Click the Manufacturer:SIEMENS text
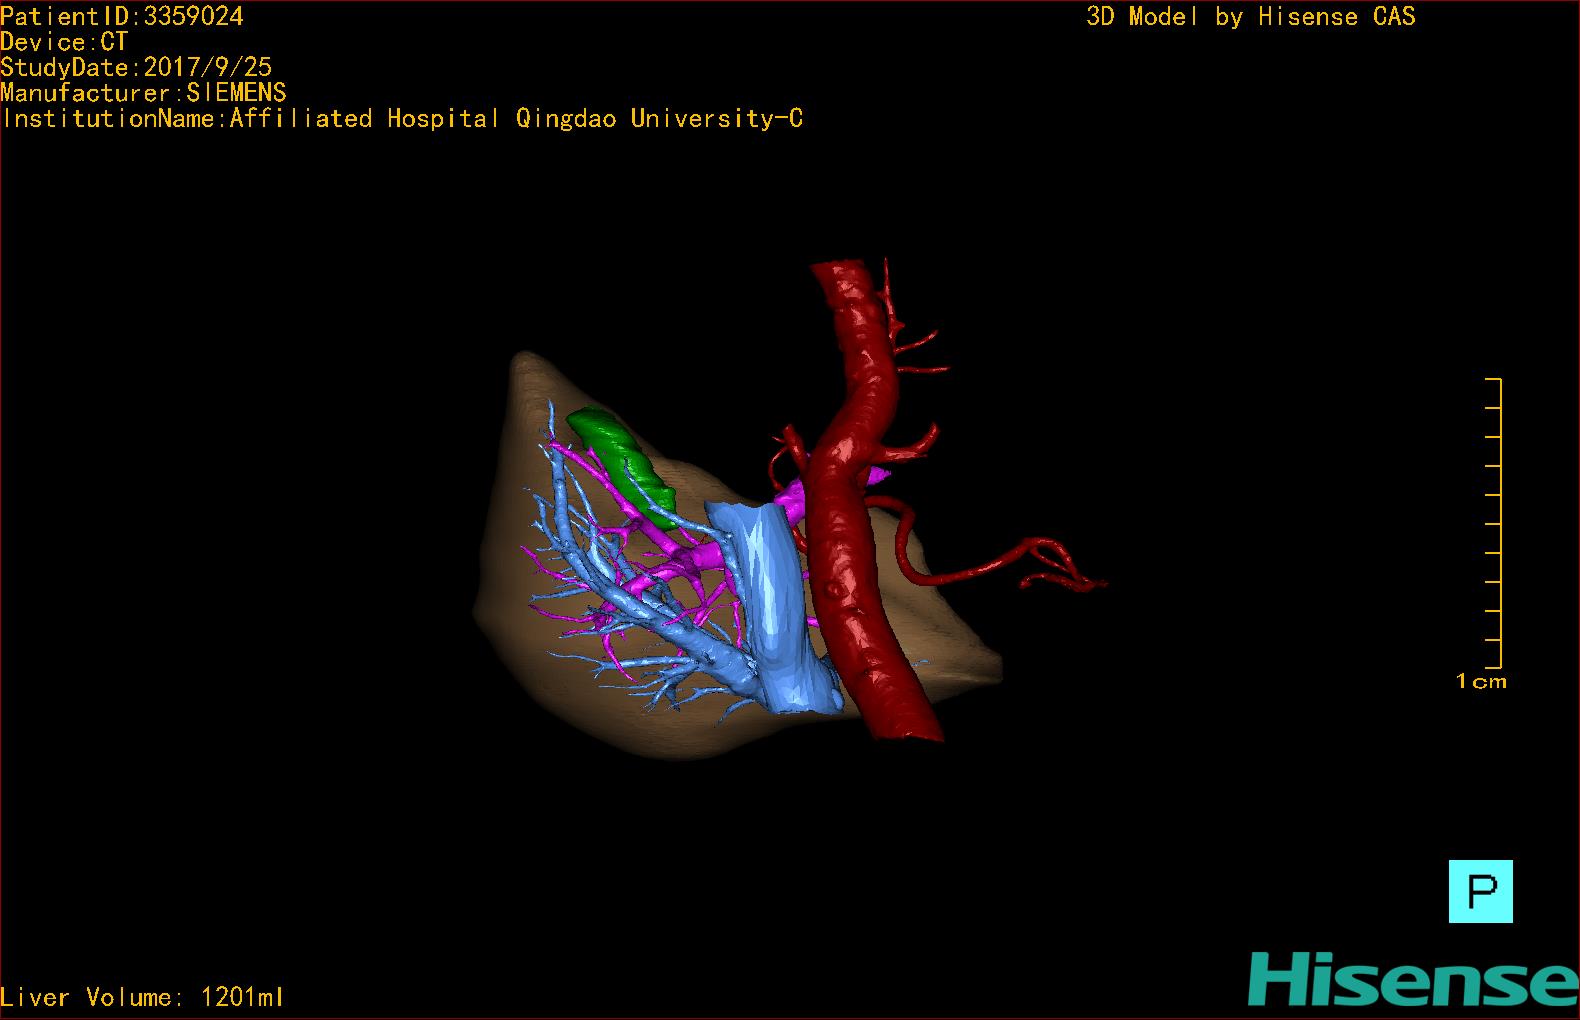Viewport: 1580px width, 1020px height. [144, 93]
